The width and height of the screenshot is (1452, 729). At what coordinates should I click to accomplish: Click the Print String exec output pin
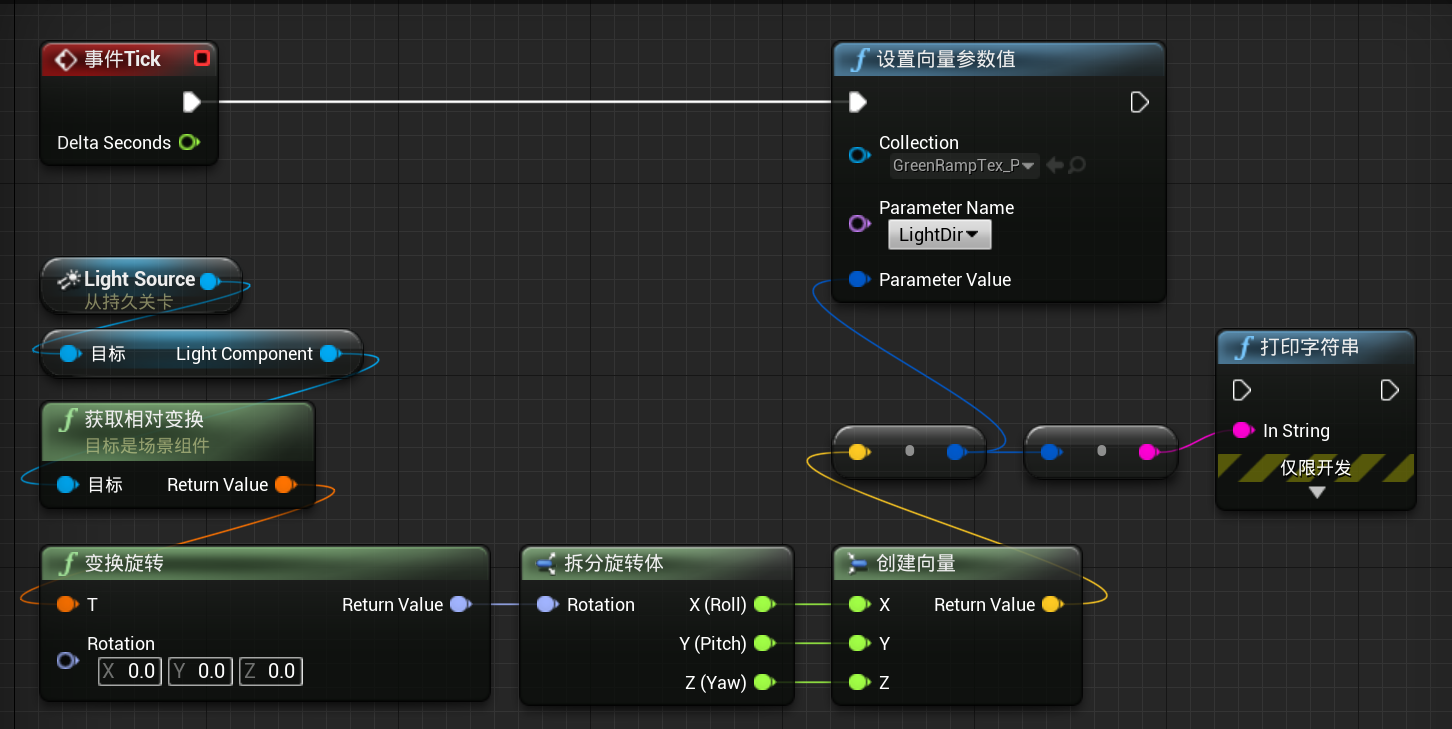coord(1389,389)
